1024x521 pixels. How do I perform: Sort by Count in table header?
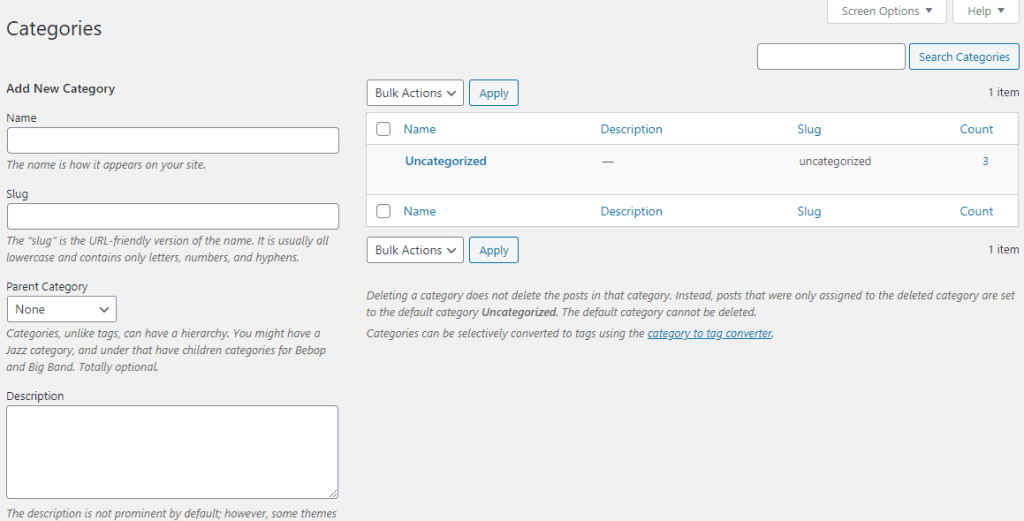coord(976,129)
